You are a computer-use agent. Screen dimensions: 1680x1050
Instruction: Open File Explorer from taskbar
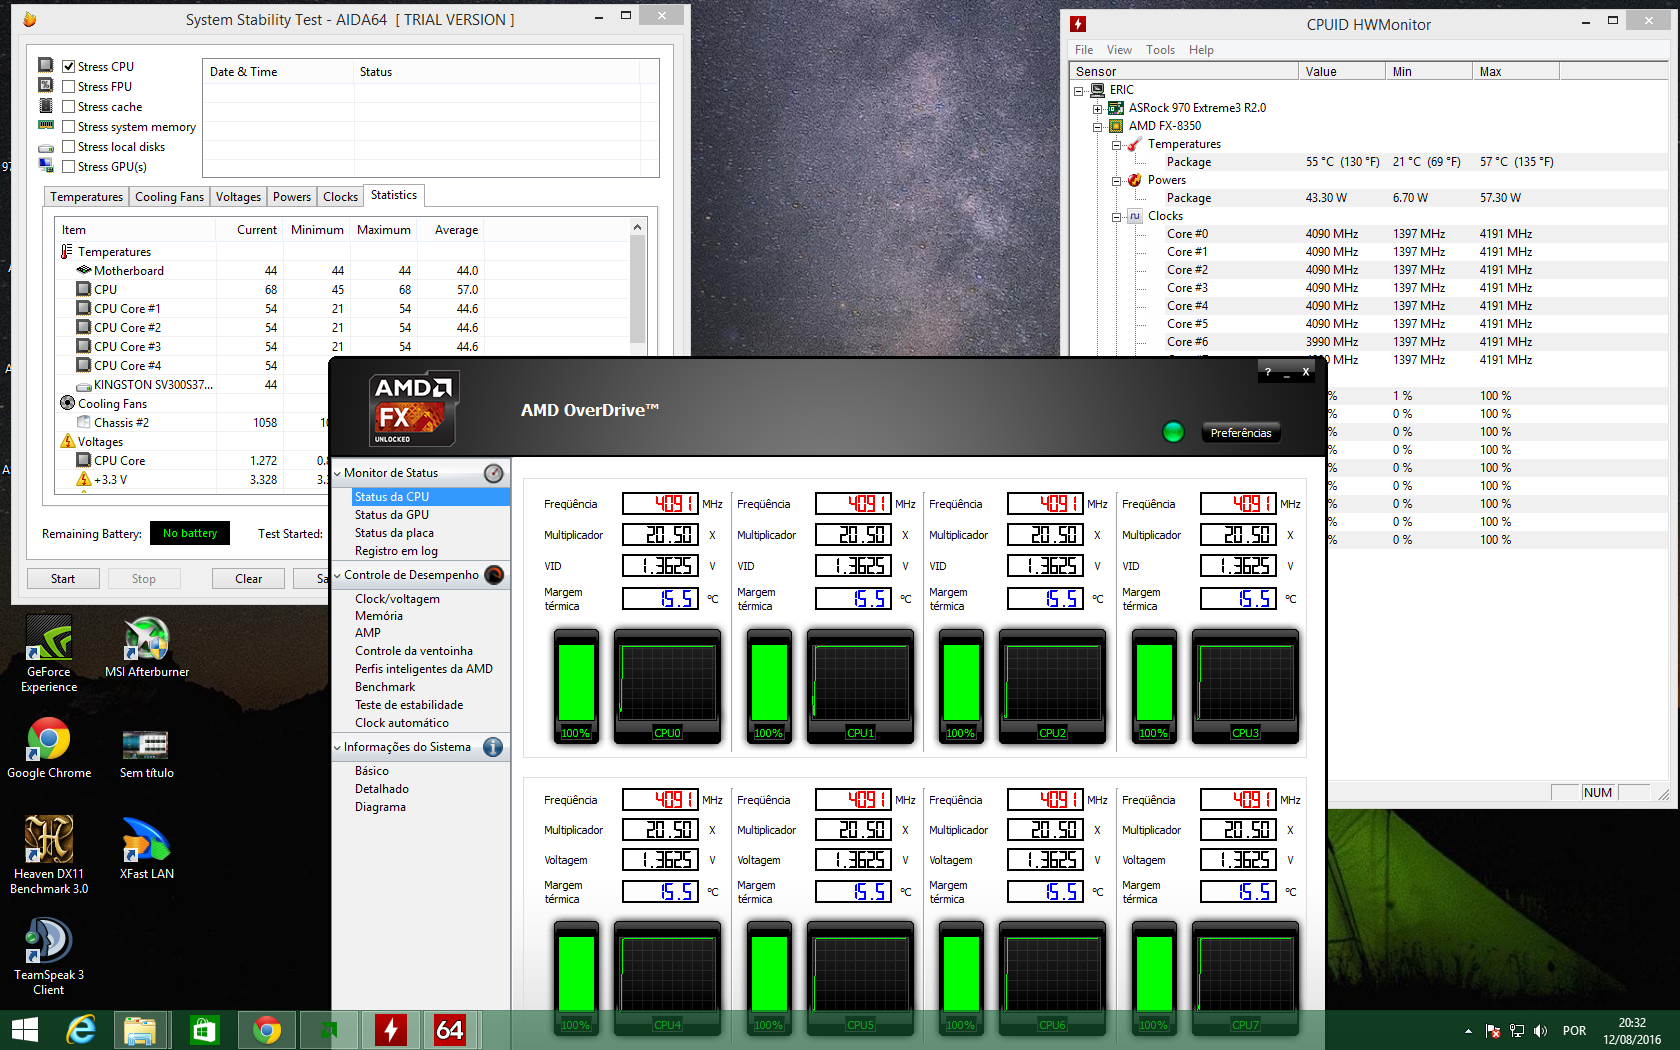pyautogui.click(x=141, y=1030)
